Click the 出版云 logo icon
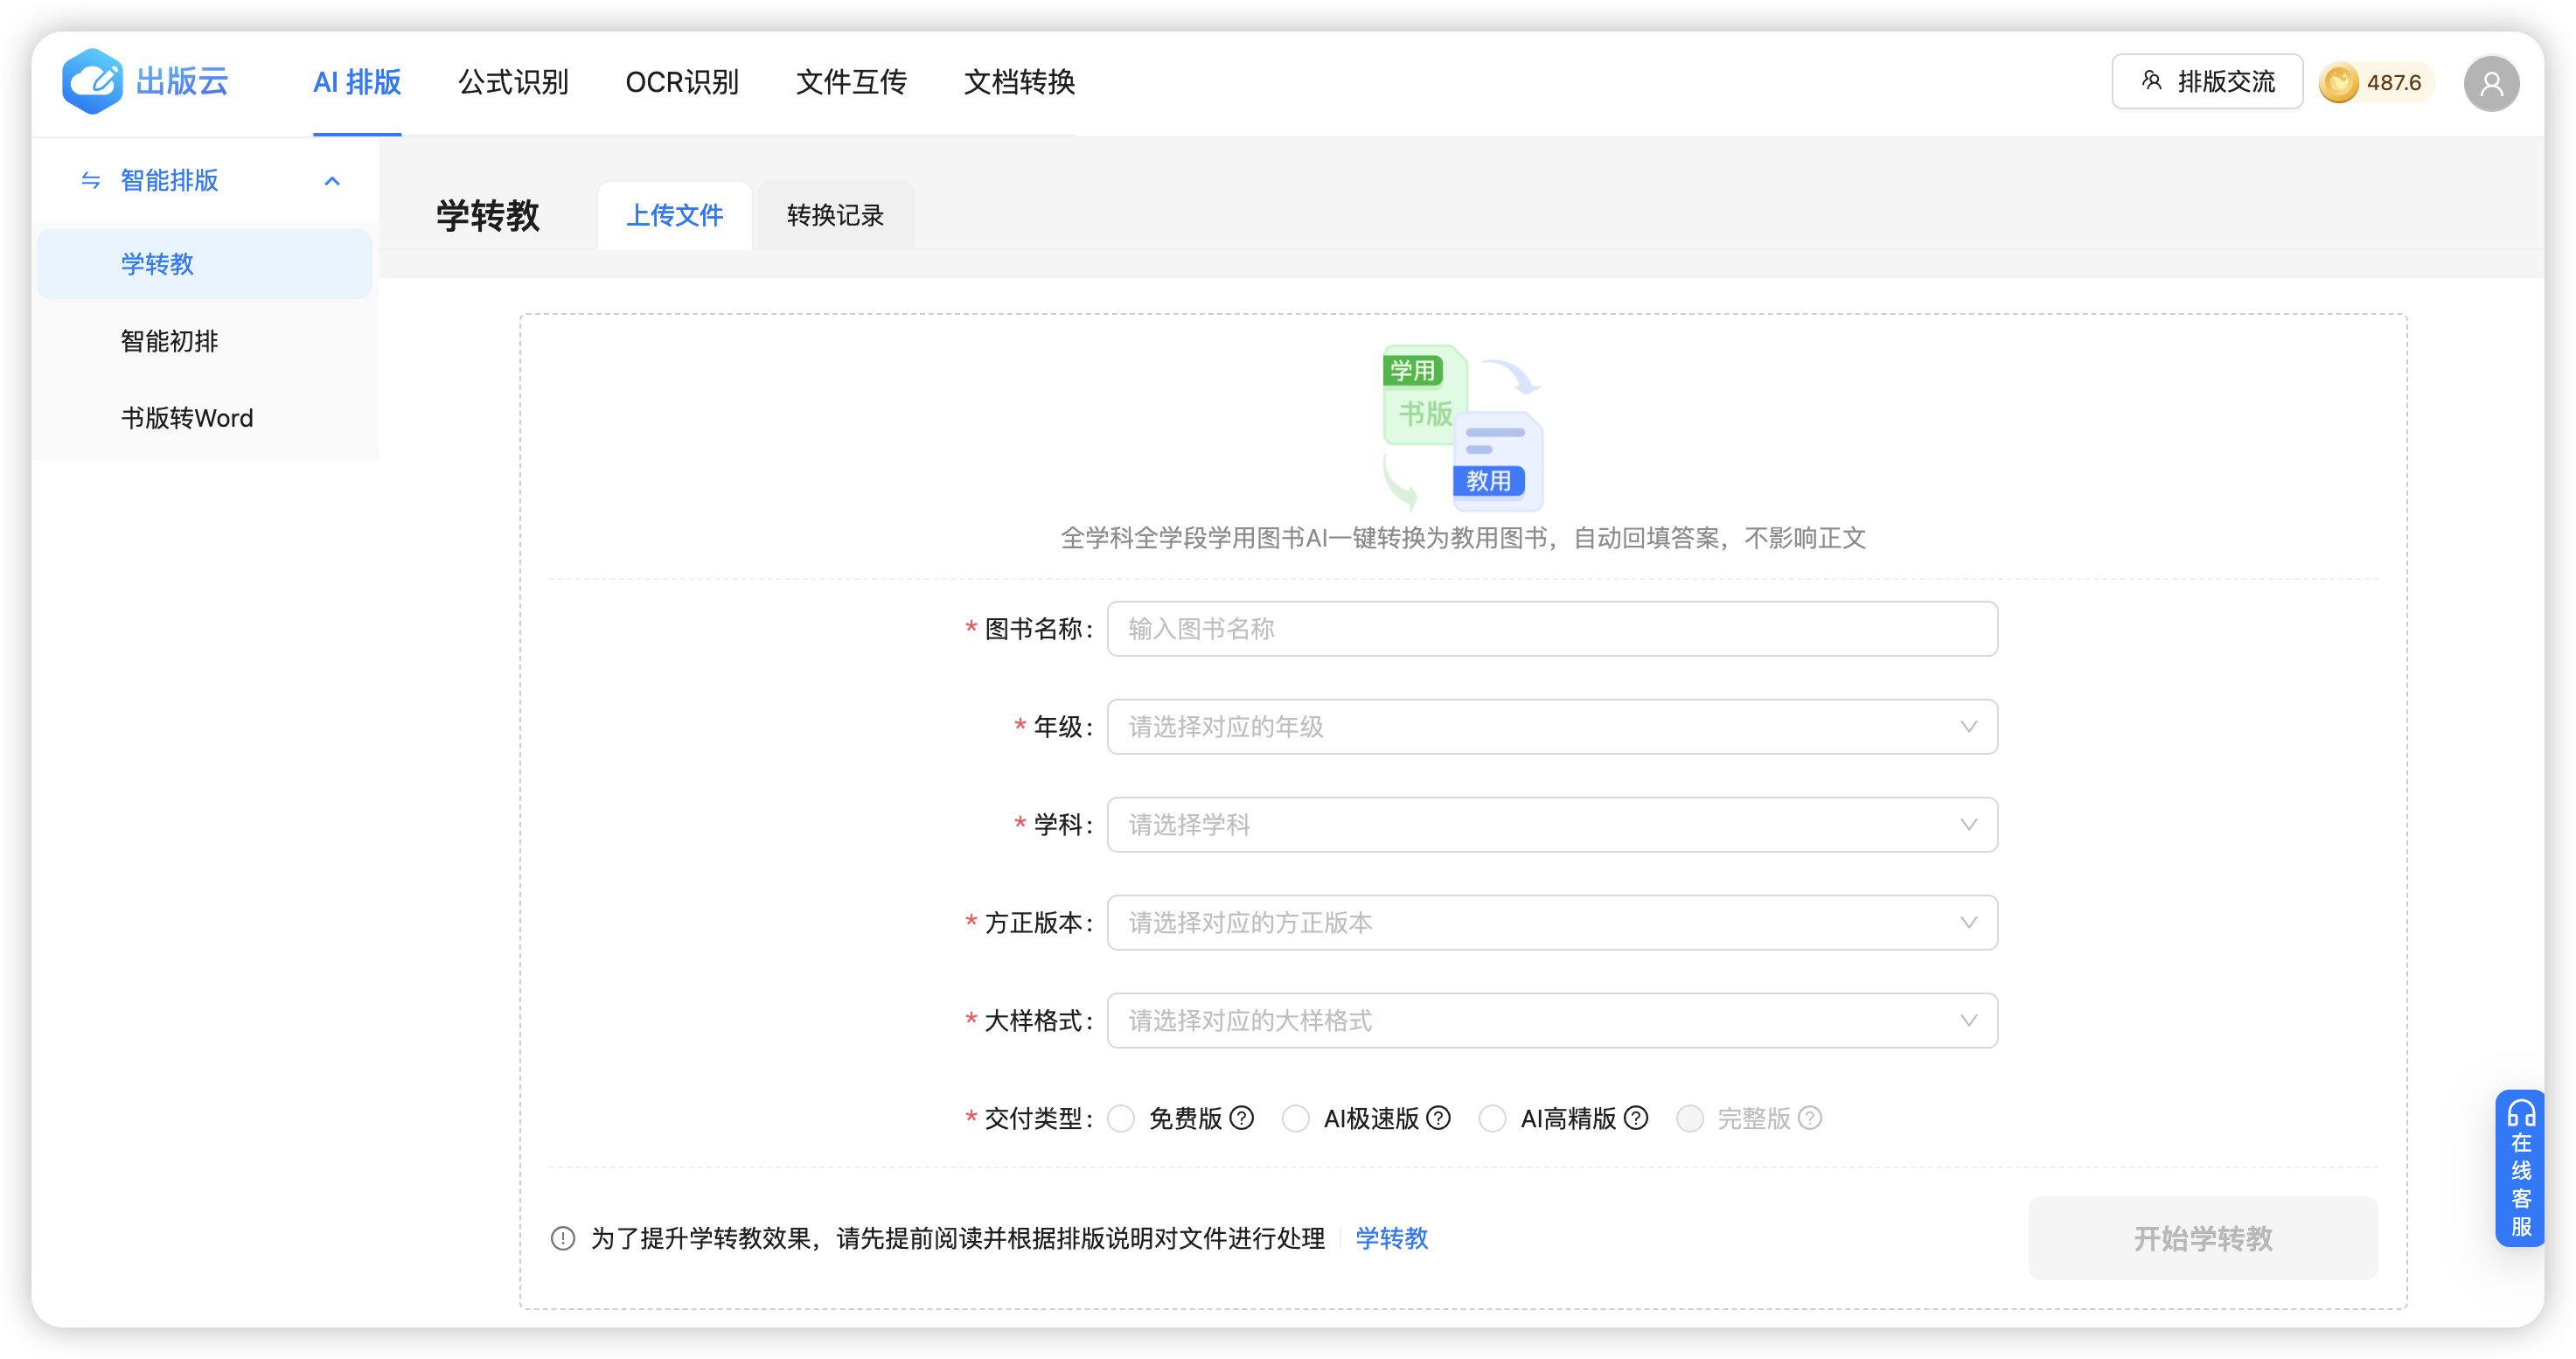Screen dimensions: 2576x1359 coord(92,82)
